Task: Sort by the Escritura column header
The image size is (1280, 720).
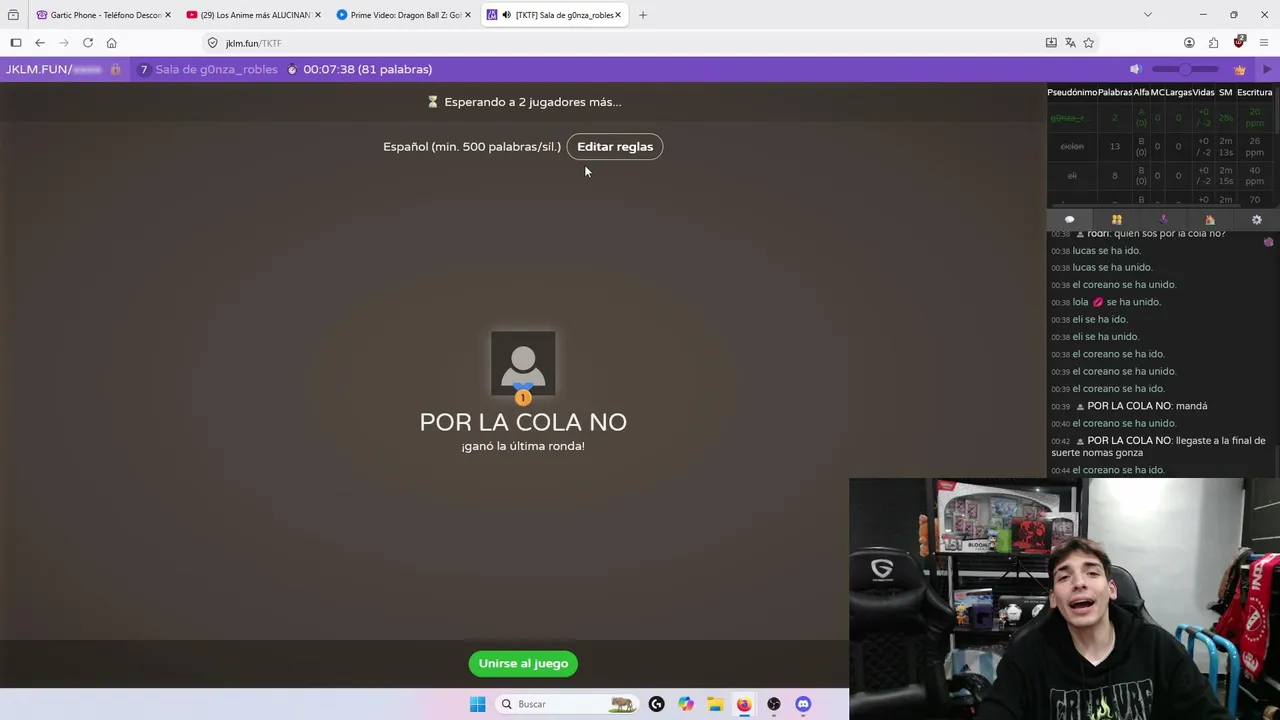Action: pos(1255,92)
